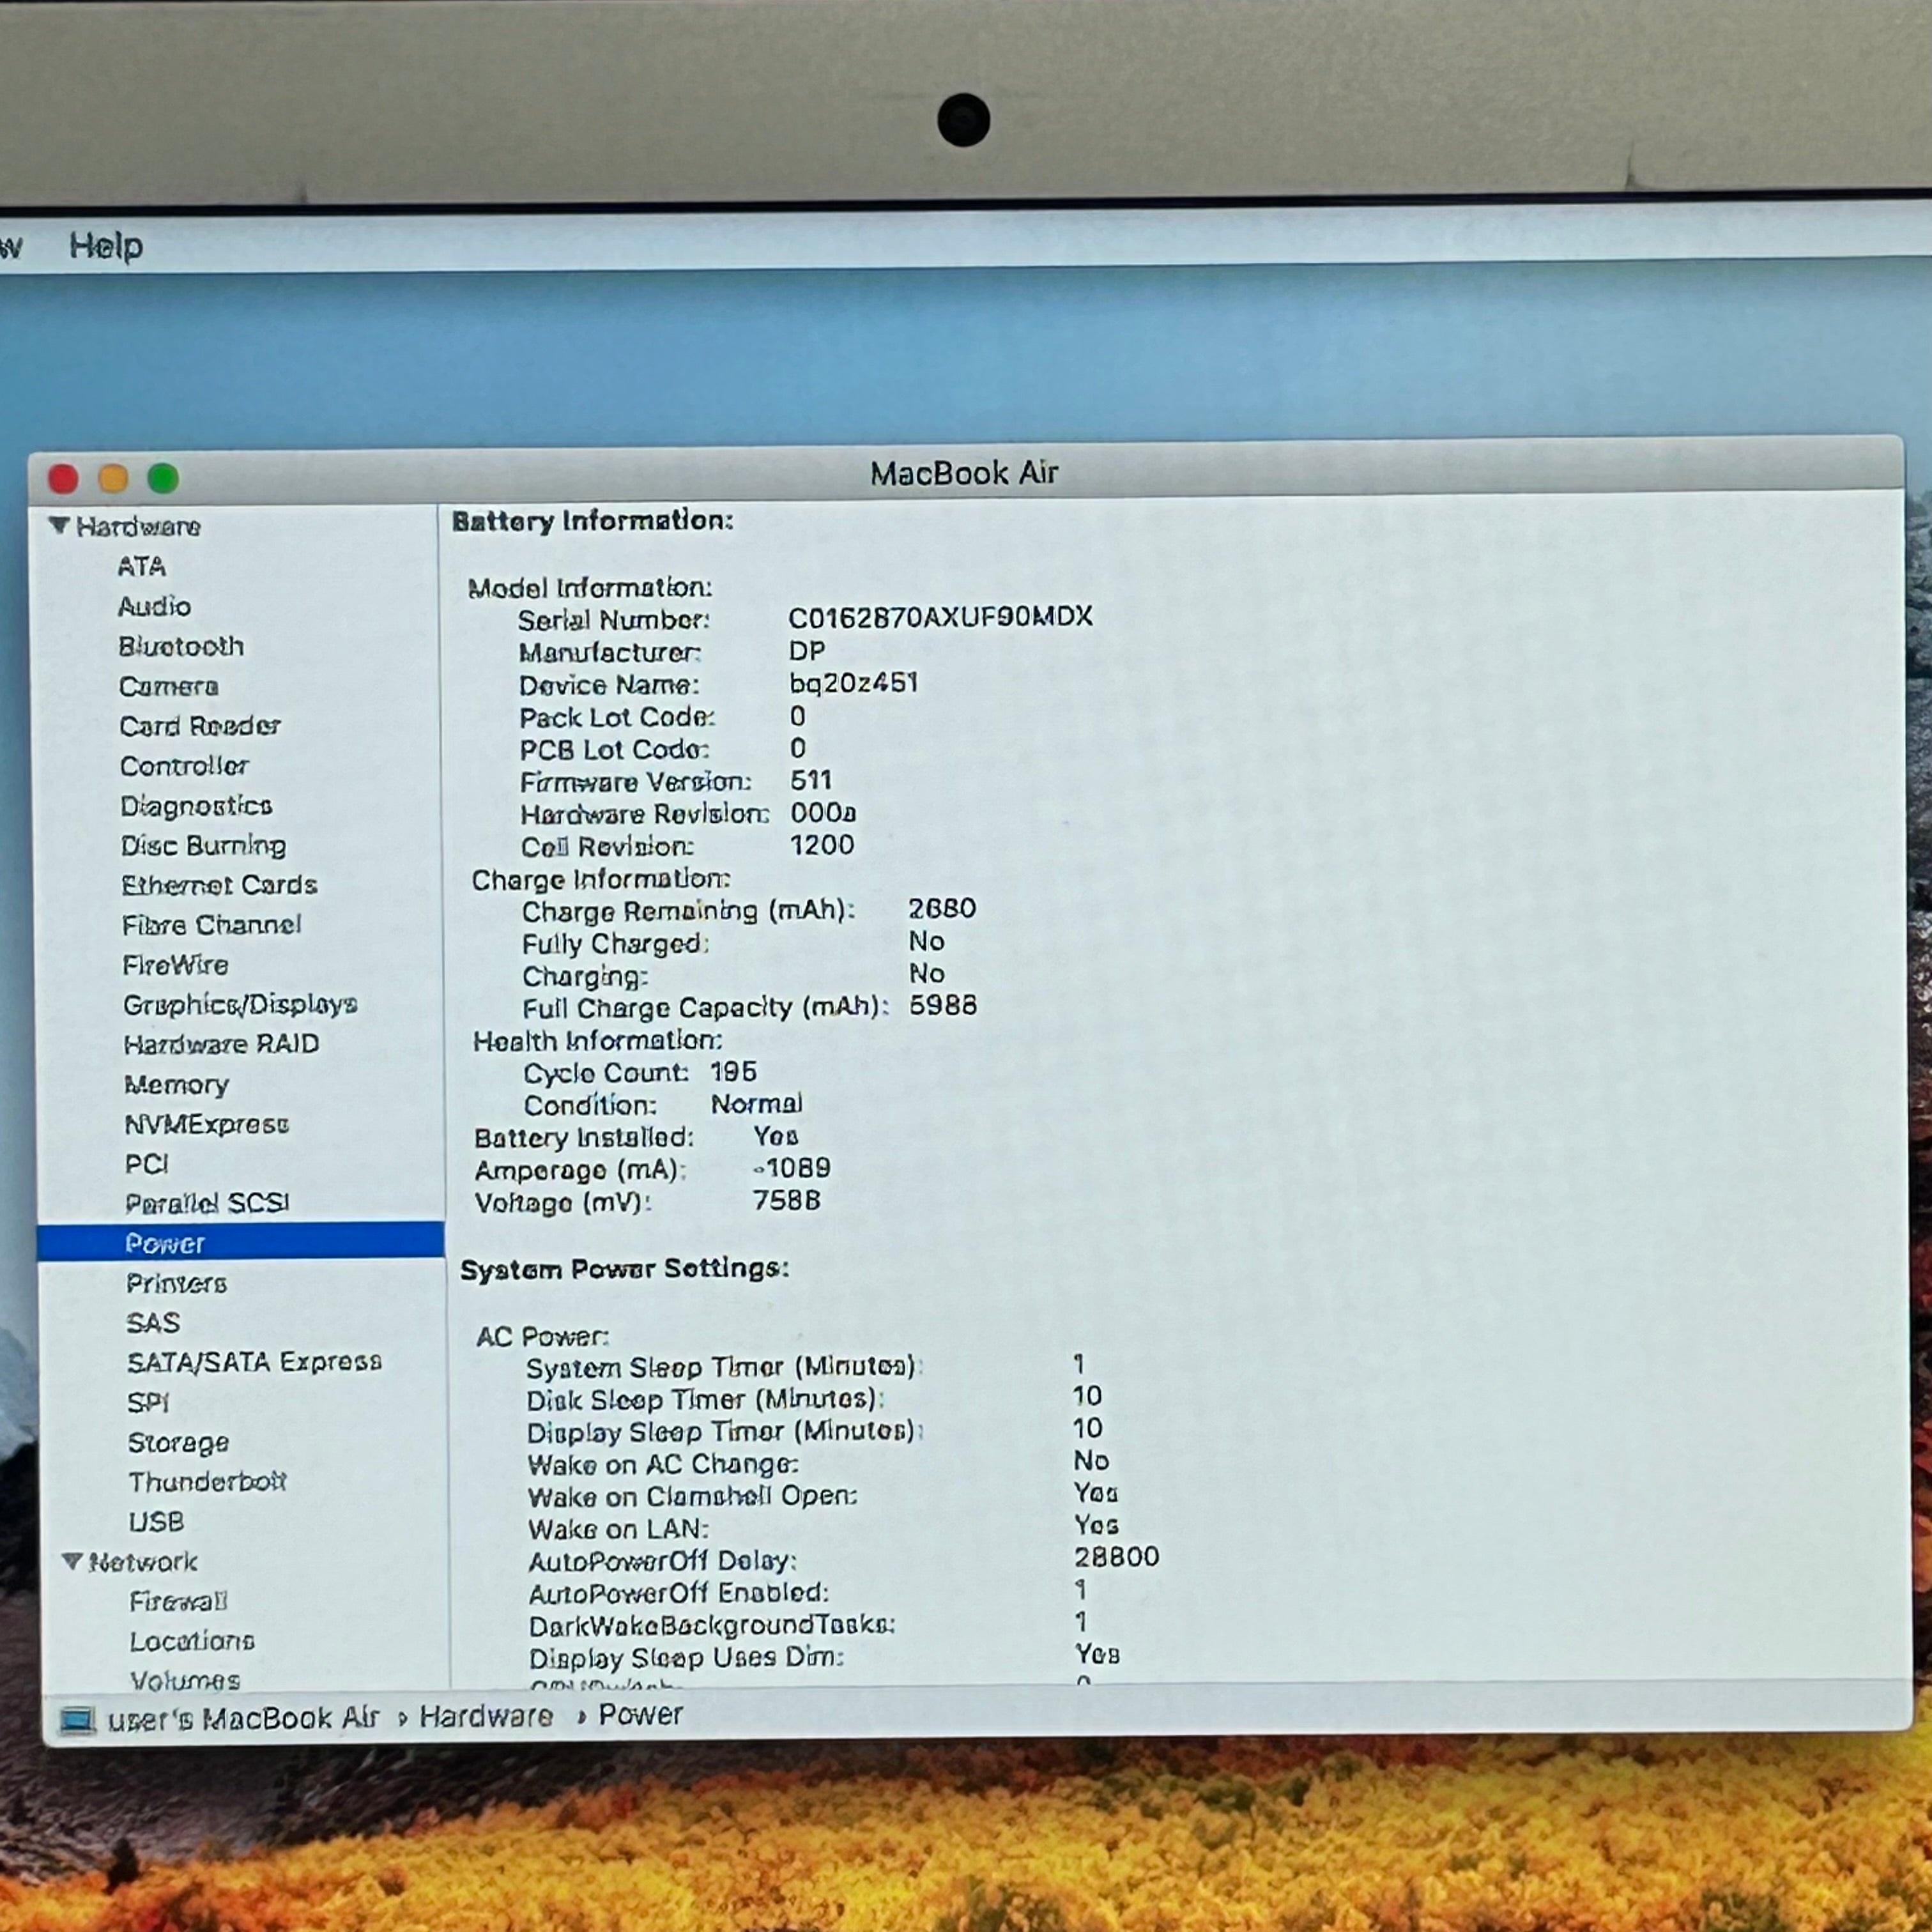
Task: Click Manufacturer value DP
Action: click(x=807, y=651)
